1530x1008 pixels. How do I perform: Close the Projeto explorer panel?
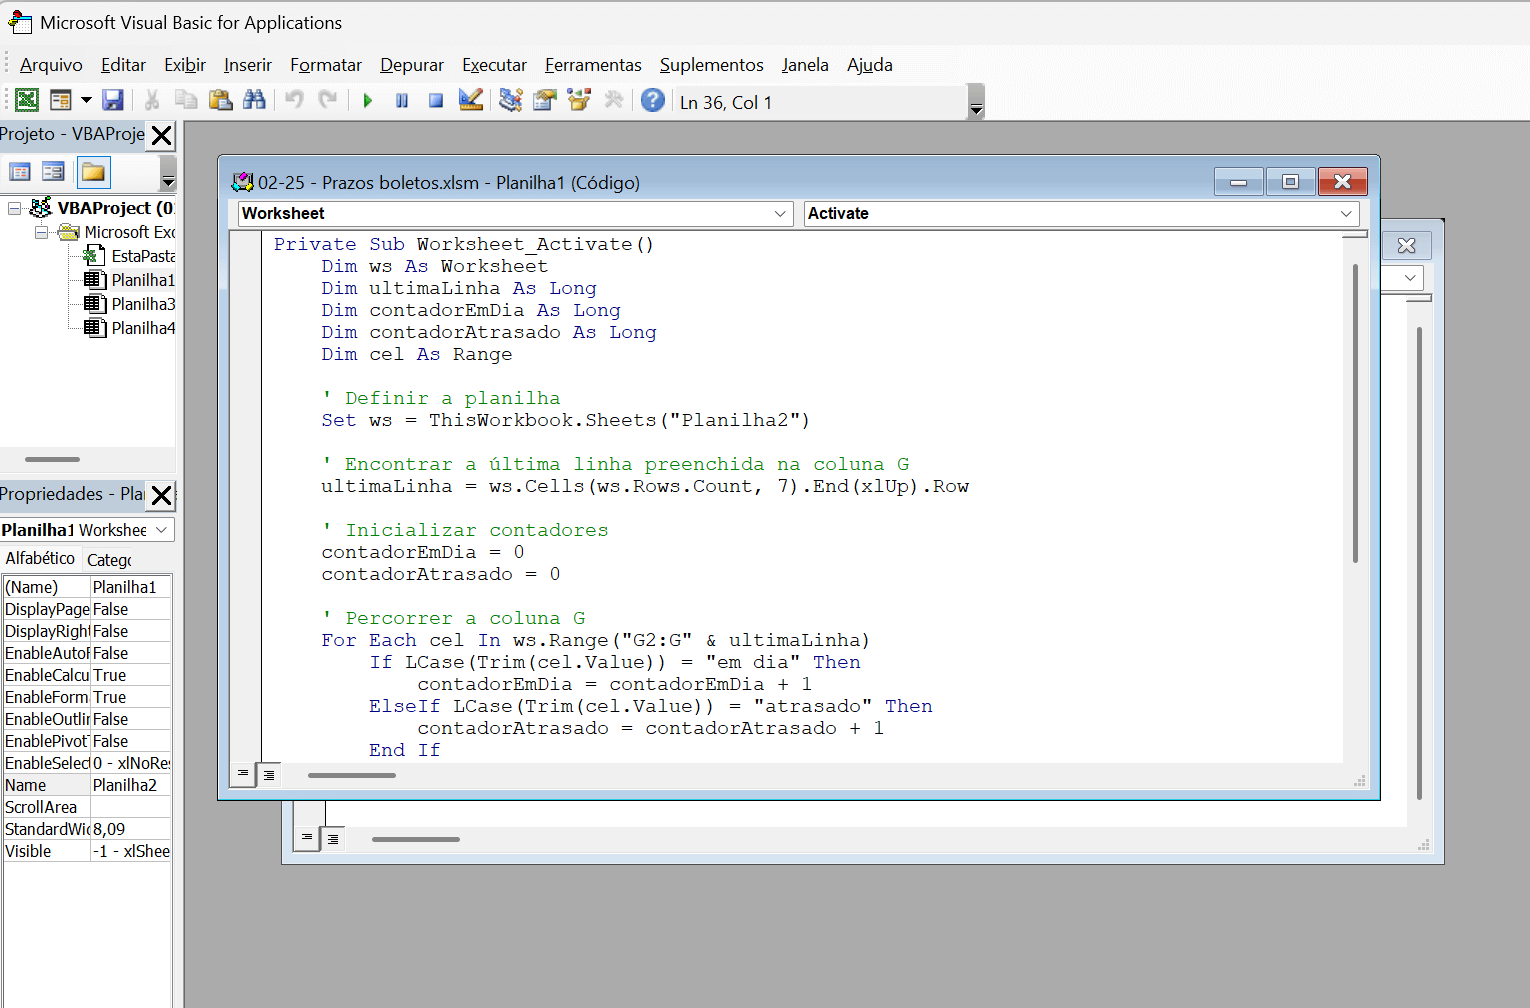pos(161,135)
